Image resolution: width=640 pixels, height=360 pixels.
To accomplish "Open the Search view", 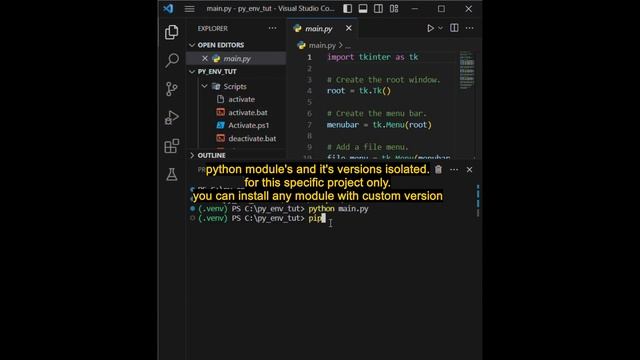I will [x=172, y=60].
